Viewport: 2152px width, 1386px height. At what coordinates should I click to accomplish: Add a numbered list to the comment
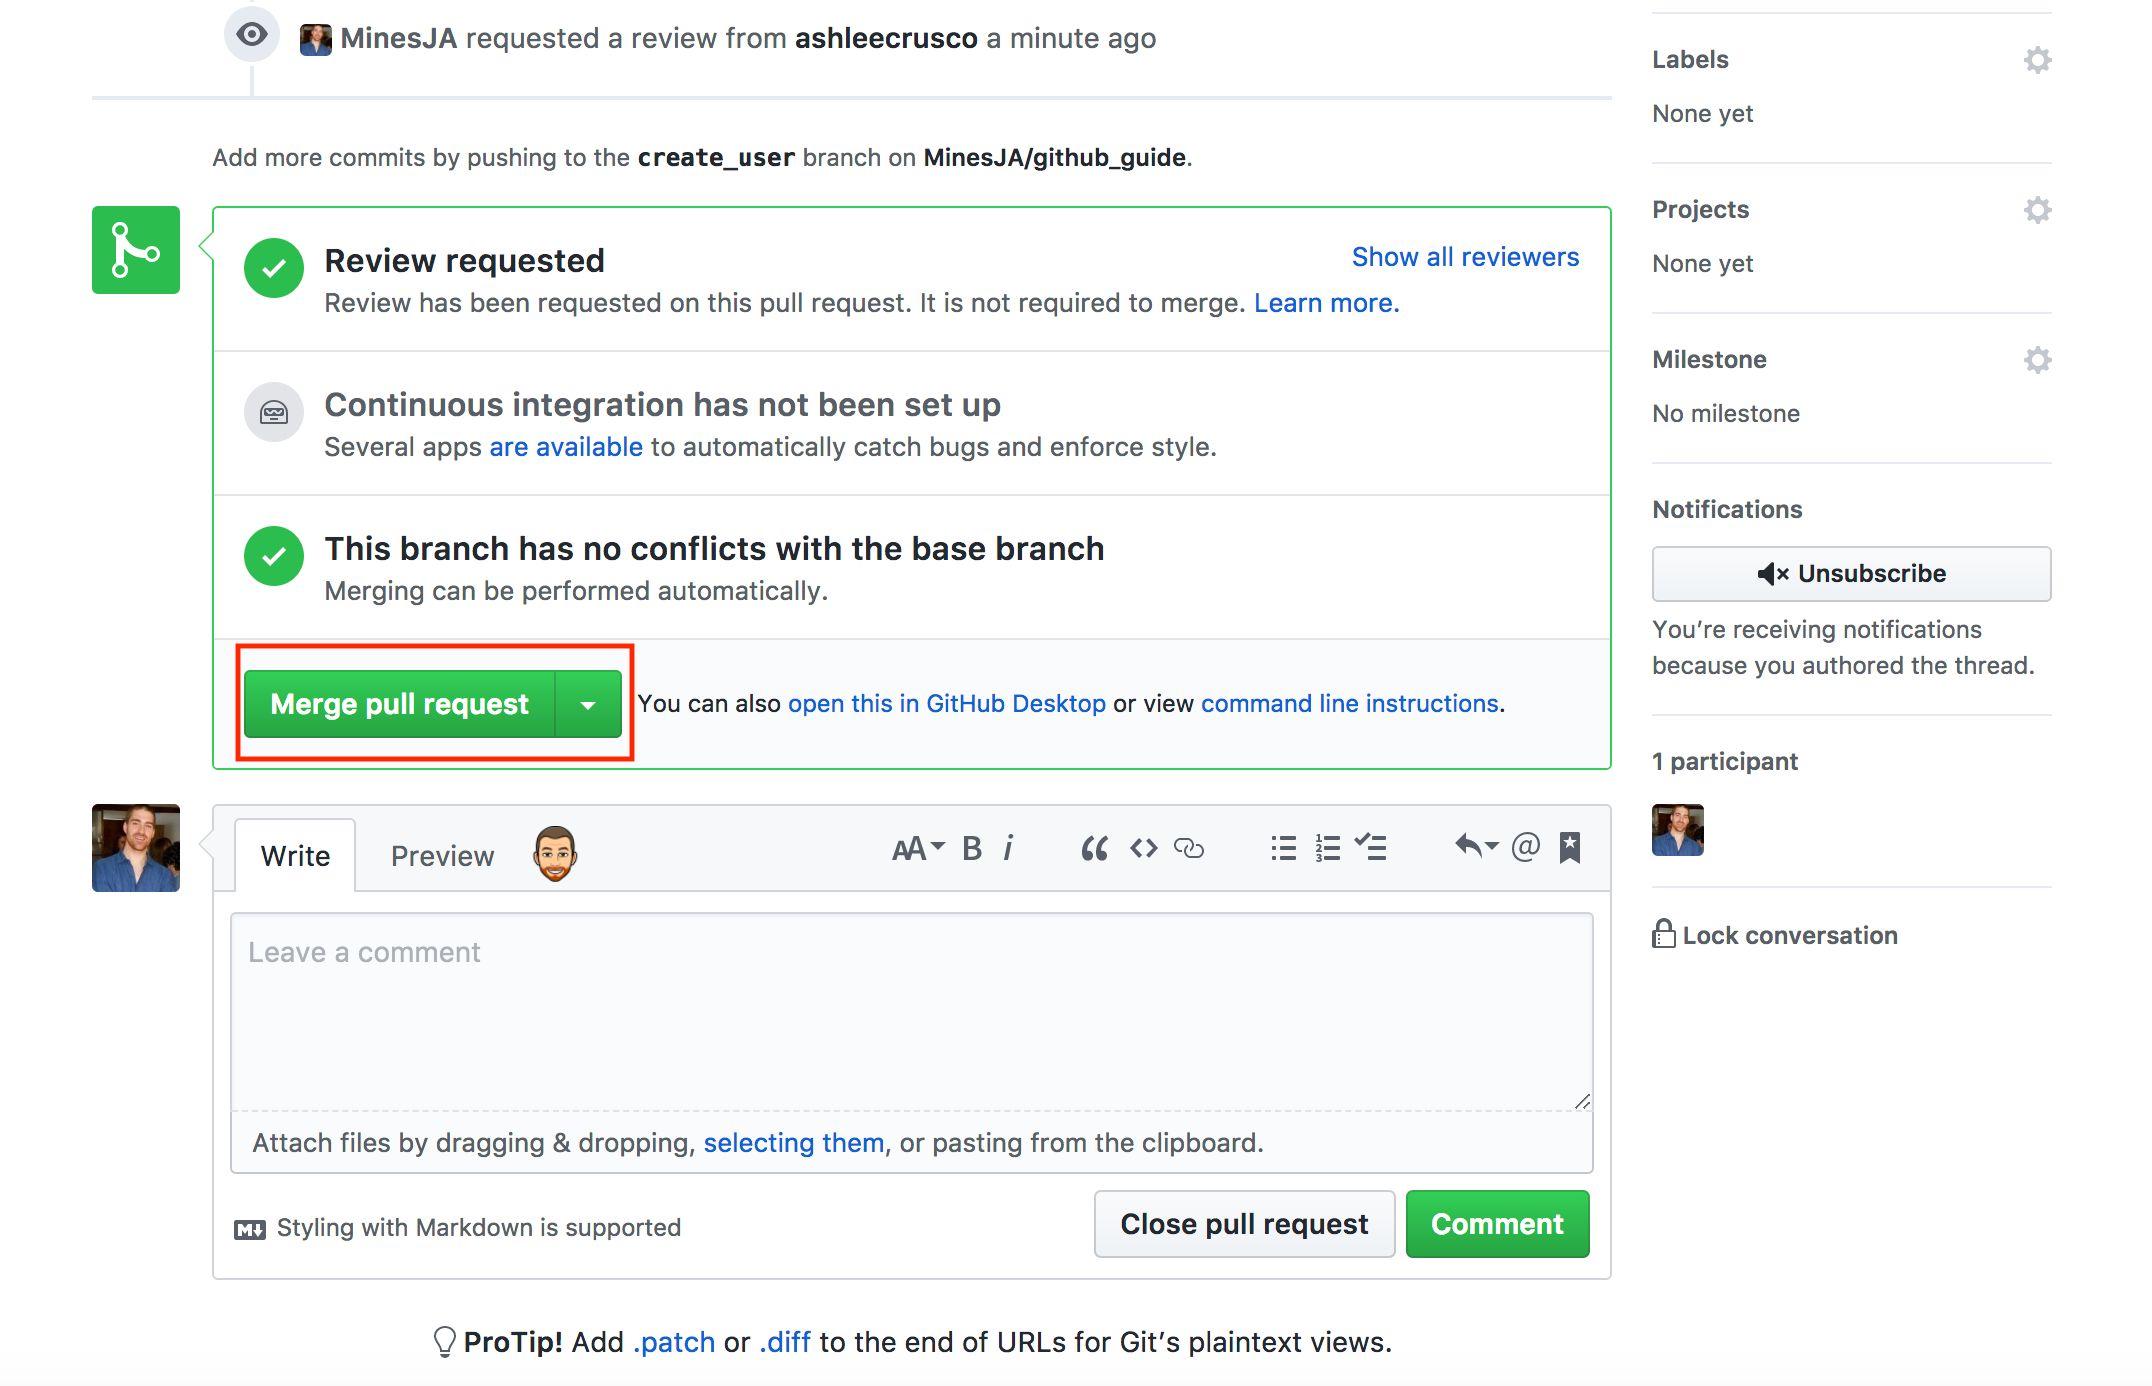[1327, 847]
